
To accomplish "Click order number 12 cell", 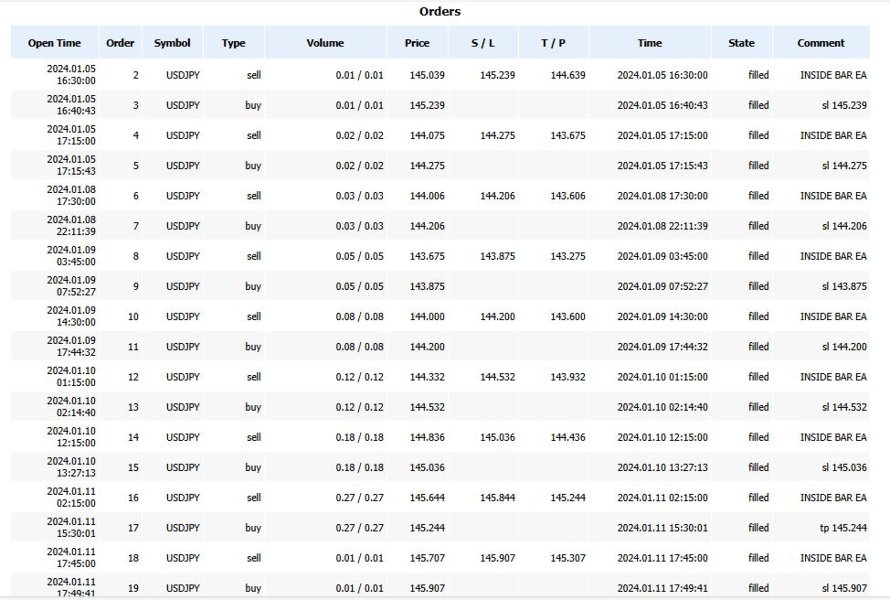I will 134,377.
